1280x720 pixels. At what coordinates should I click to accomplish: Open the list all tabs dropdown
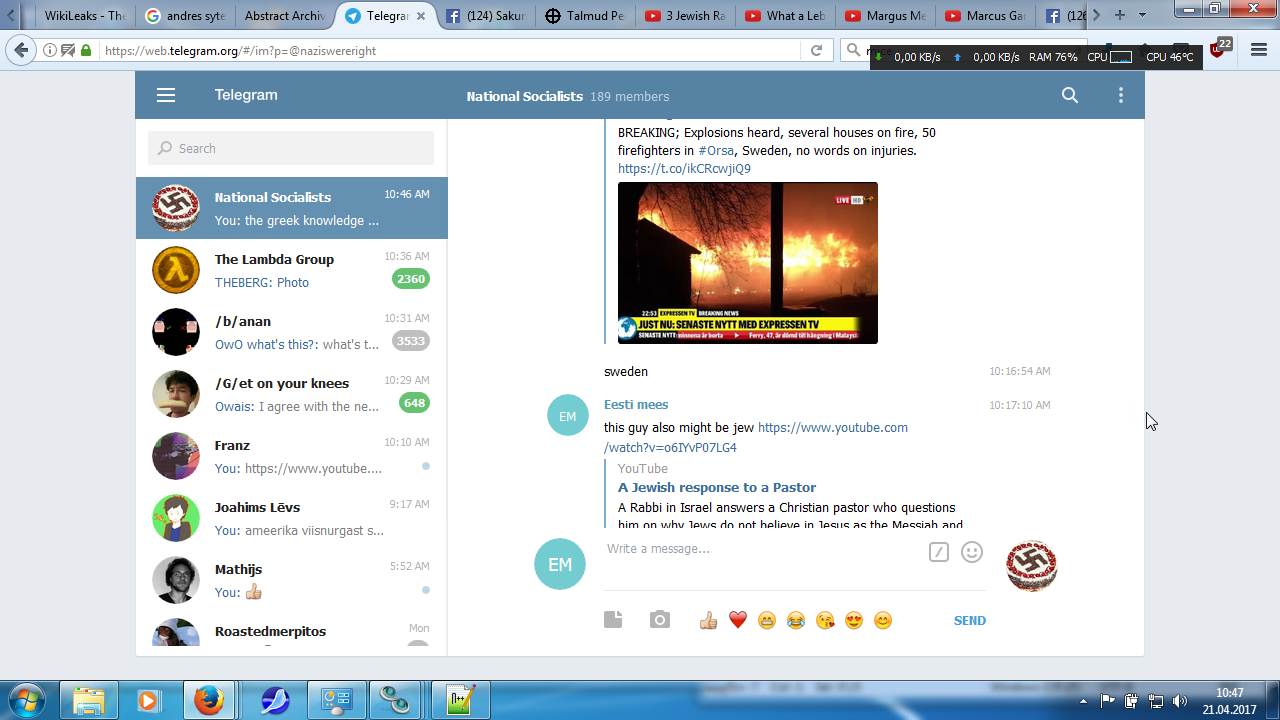click(1142, 15)
